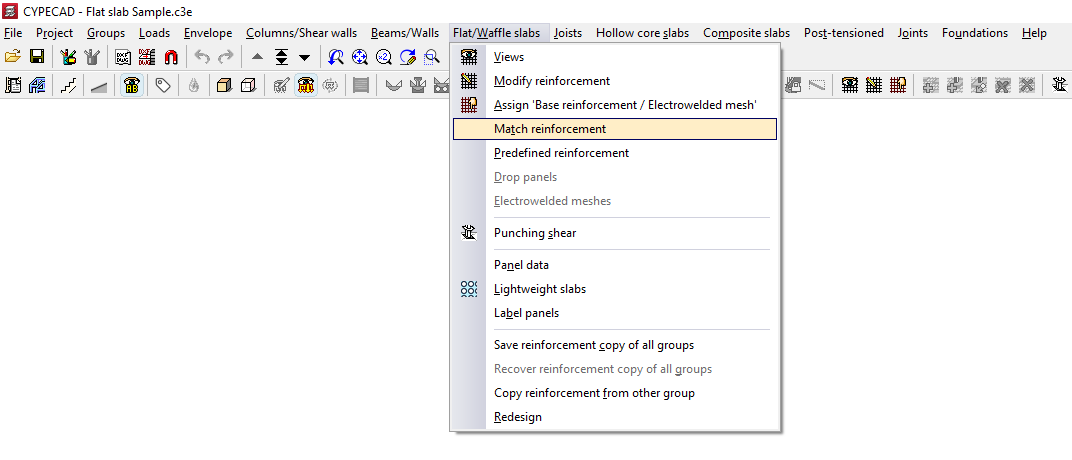Screen dimensions: 1072x460
Task: Save project with floppy disk icon
Action: (37, 57)
